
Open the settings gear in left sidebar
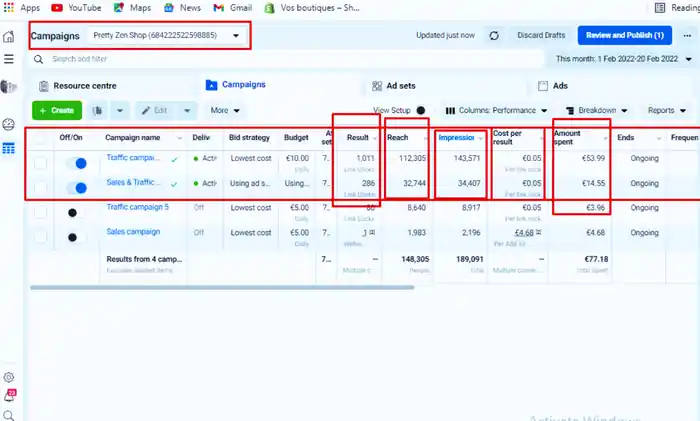point(8,377)
